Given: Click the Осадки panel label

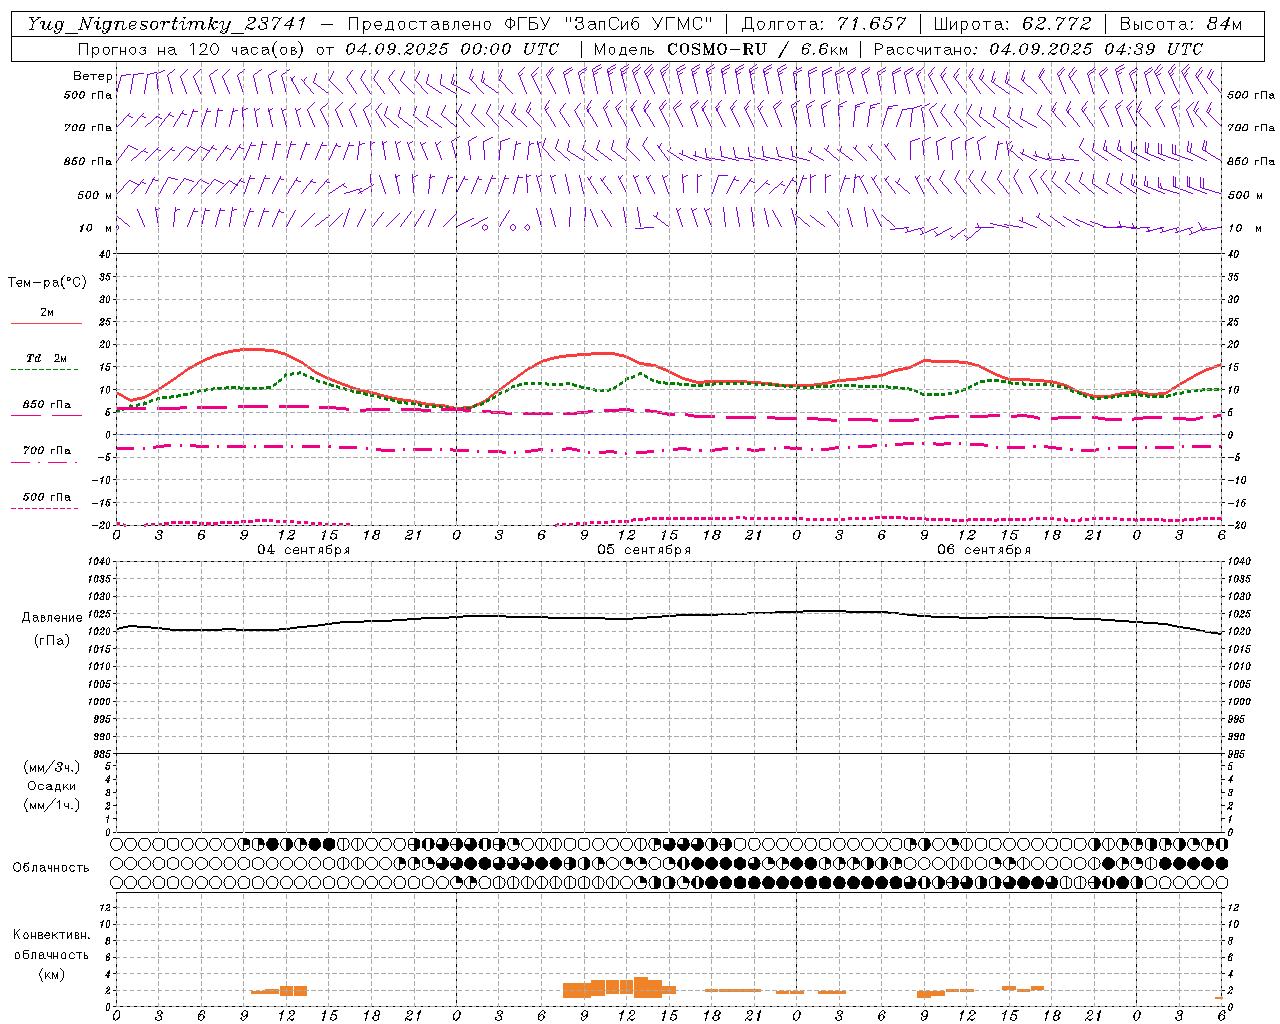Looking at the screenshot, I should click(x=52, y=786).
